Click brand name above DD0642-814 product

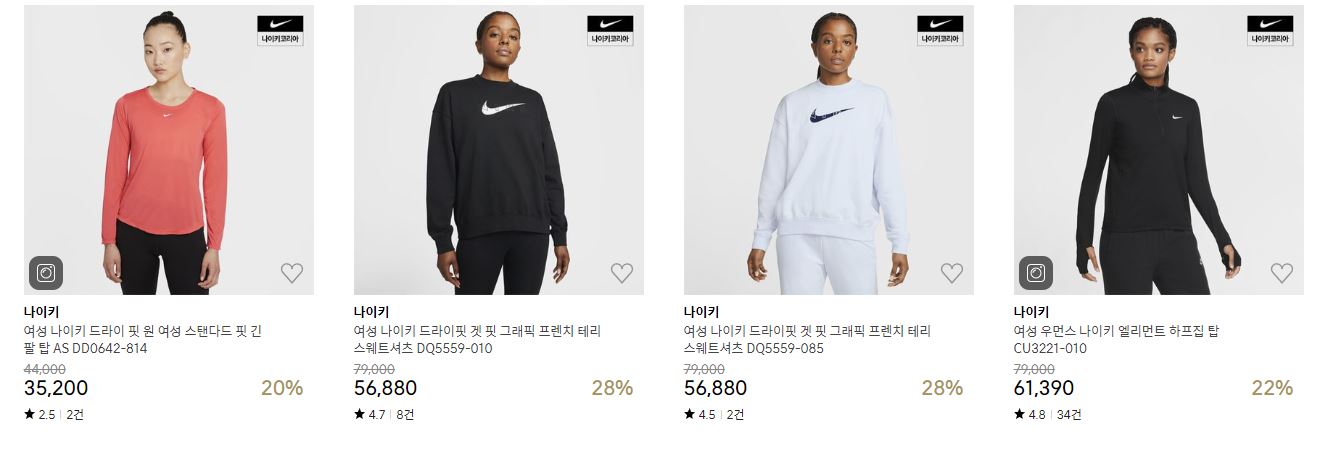coord(41,311)
